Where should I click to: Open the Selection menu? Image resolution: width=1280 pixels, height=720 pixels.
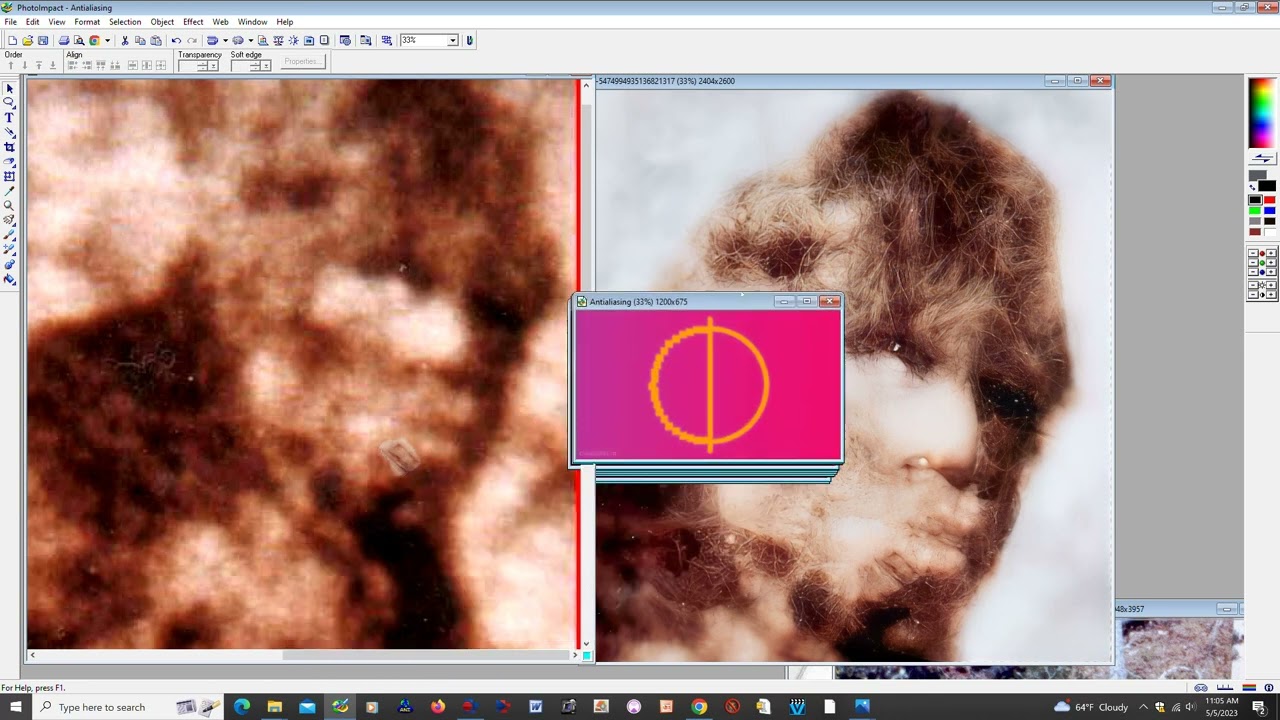click(125, 21)
